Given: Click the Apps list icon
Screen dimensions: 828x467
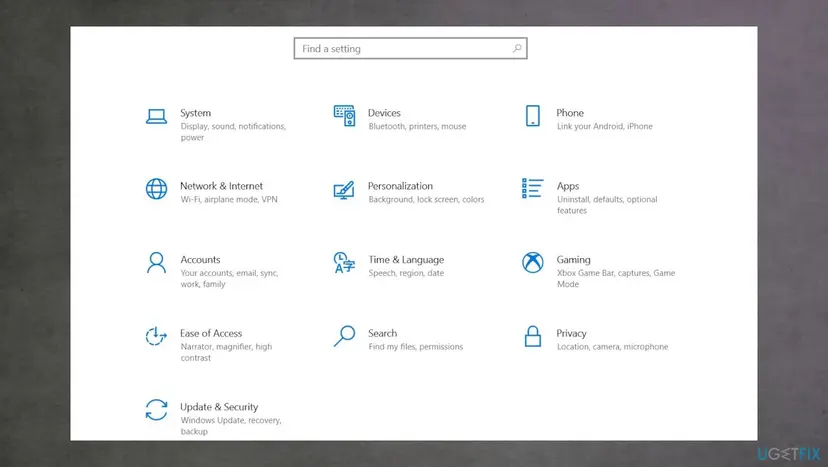Looking at the screenshot, I should pos(532,189).
